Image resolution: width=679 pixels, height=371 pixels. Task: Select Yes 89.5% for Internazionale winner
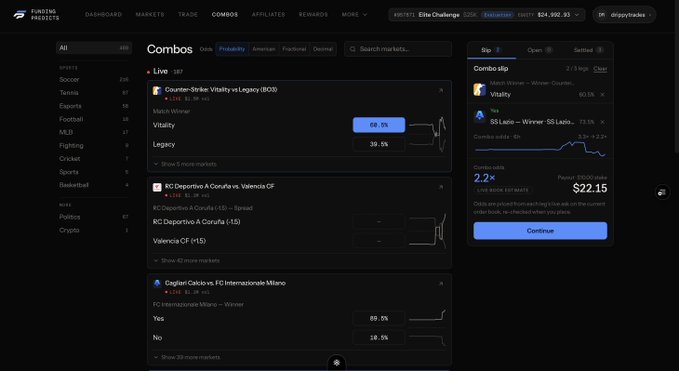coord(379,318)
